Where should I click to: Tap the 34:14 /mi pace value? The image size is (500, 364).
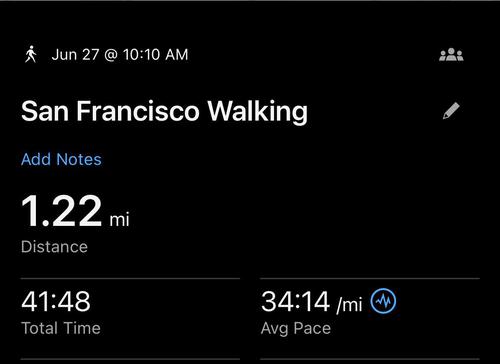312,302
